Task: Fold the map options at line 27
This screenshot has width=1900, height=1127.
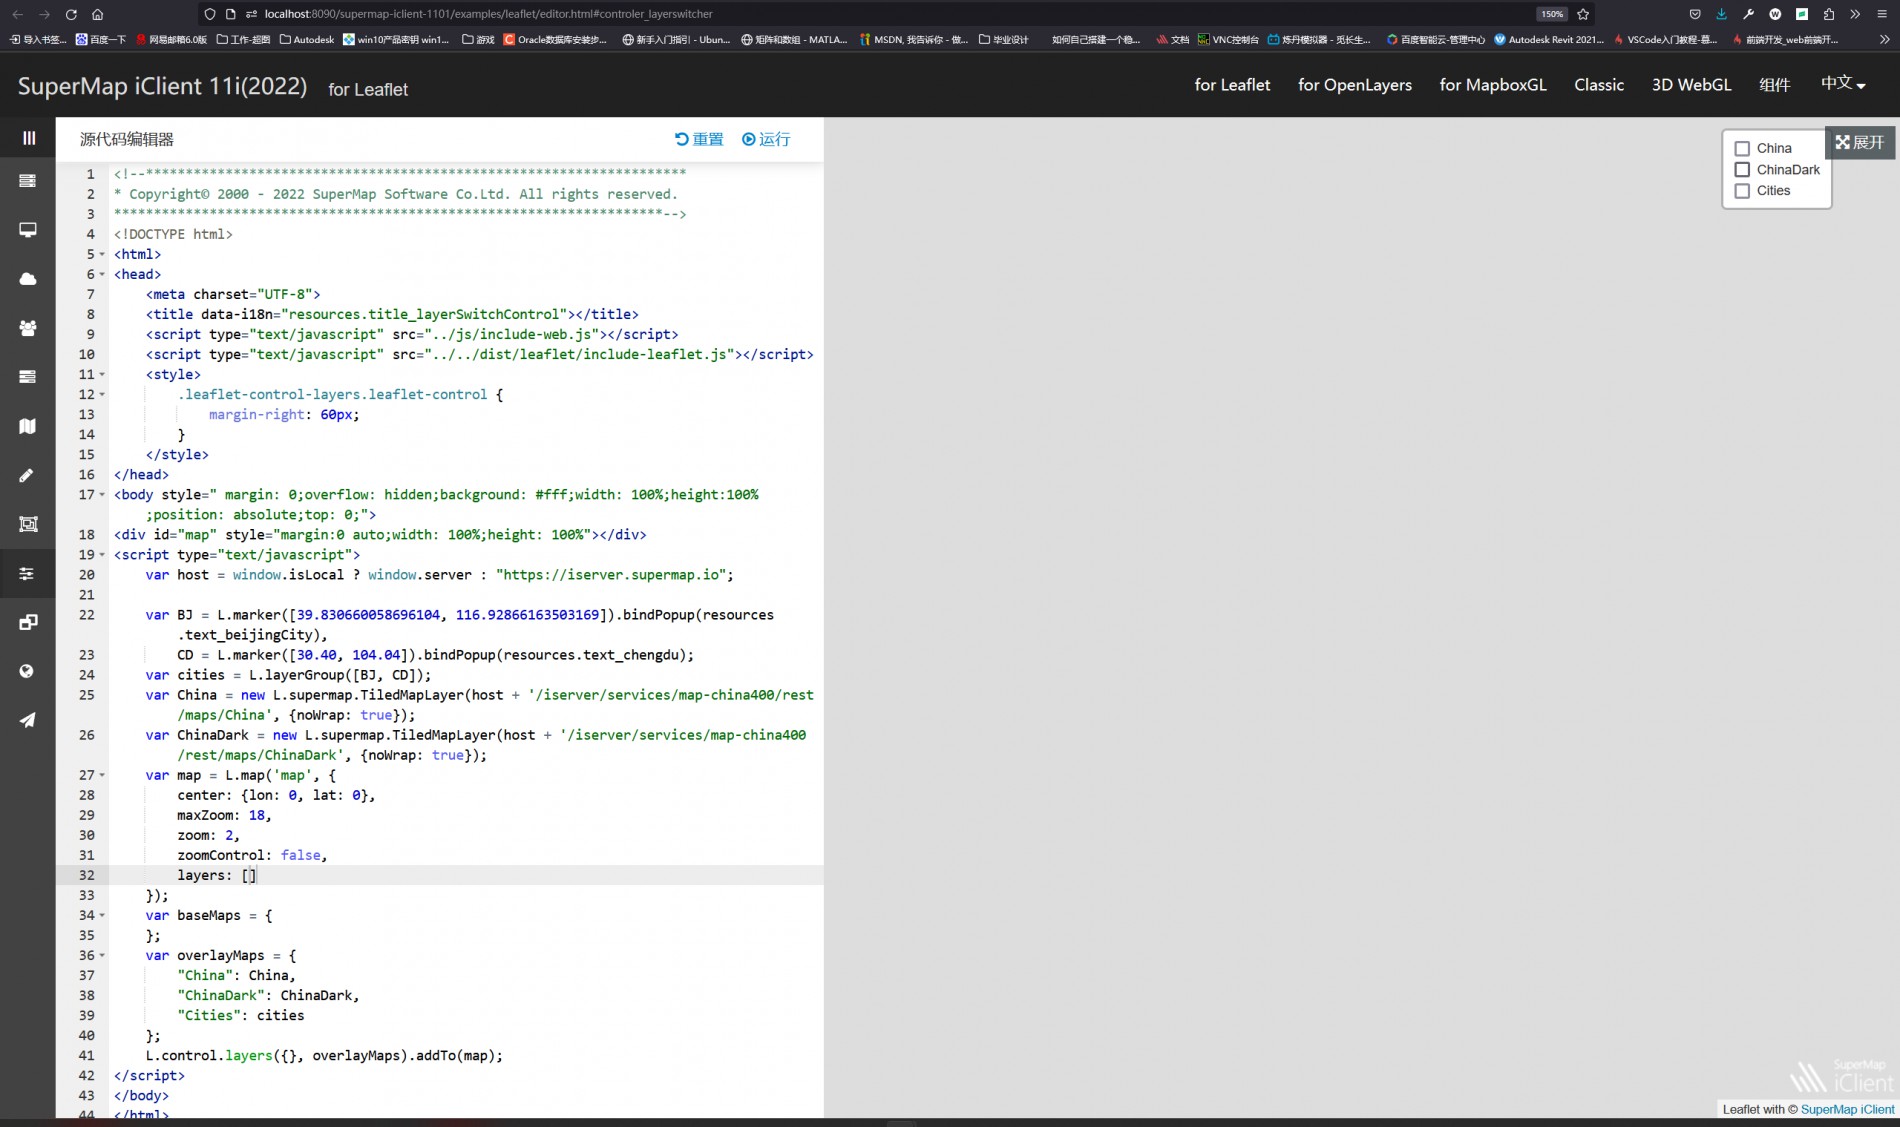Action: click(102, 775)
